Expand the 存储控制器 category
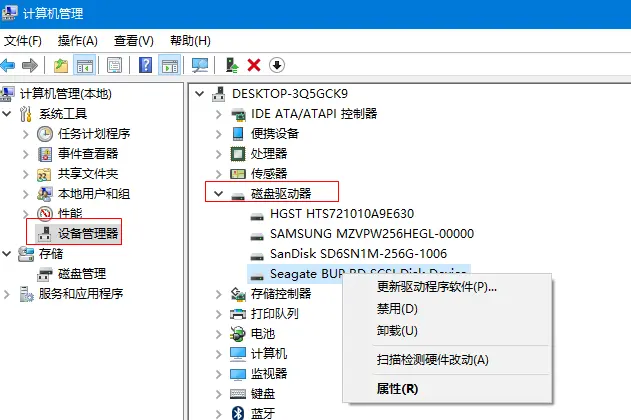 click(x=219, y=294)
